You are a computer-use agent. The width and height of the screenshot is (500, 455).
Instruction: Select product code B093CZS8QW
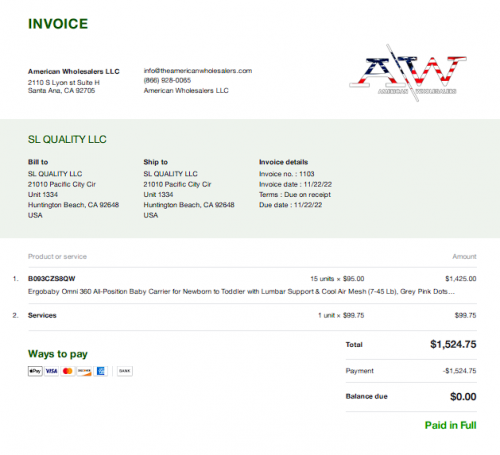tap(52, 279)
